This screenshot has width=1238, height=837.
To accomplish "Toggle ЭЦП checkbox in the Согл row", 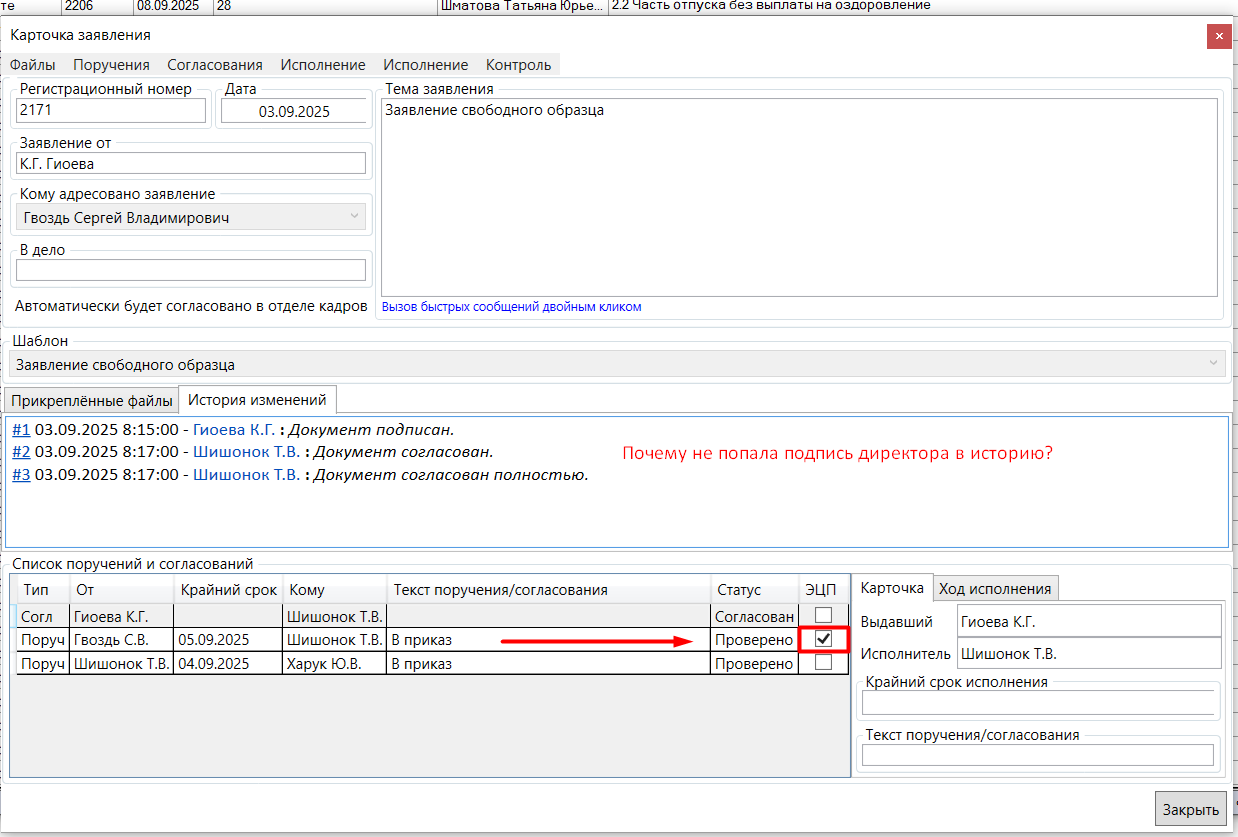I will [823, 615].
